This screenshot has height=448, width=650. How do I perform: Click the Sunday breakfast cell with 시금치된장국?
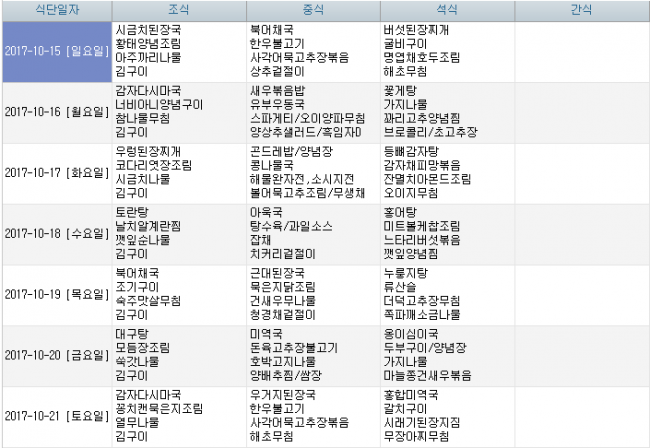[x=178, y=51]
